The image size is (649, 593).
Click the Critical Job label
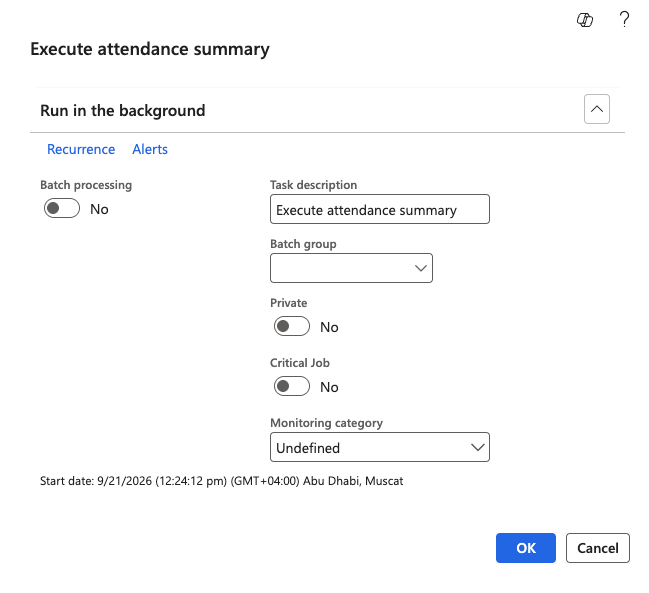pyautogui.click(x=300, y=363)
